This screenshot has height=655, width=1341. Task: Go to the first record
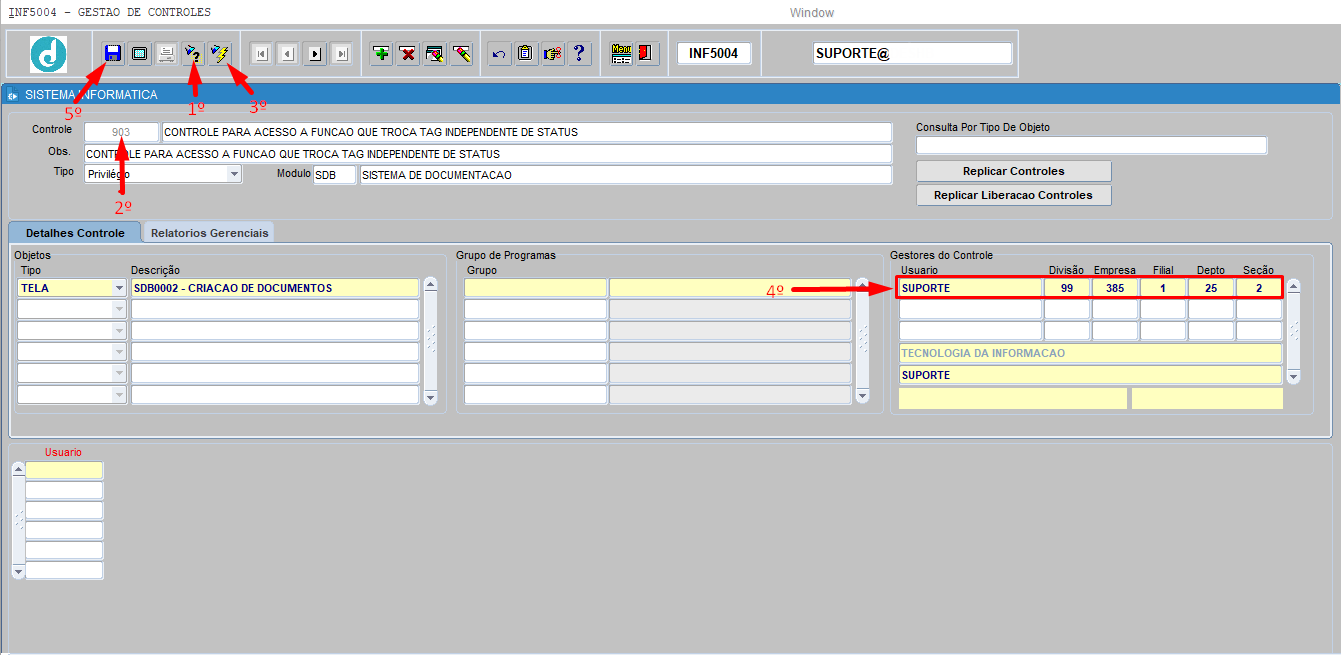point(261,54)
